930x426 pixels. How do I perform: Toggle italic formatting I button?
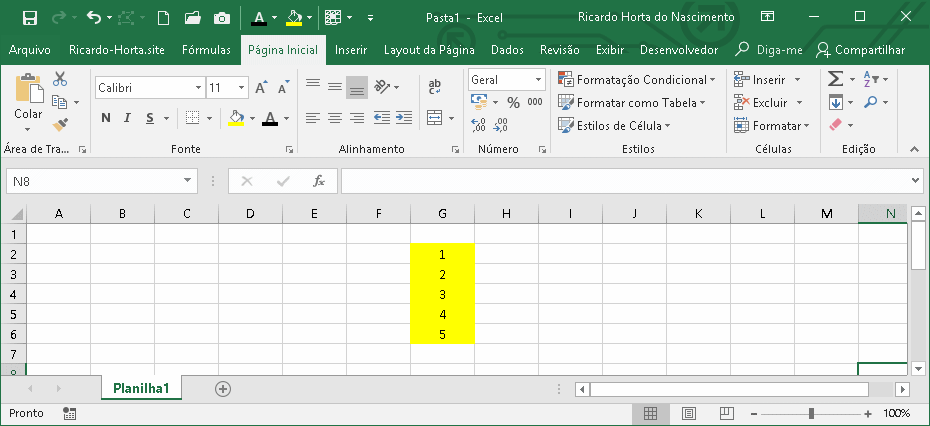click(126, 118)
